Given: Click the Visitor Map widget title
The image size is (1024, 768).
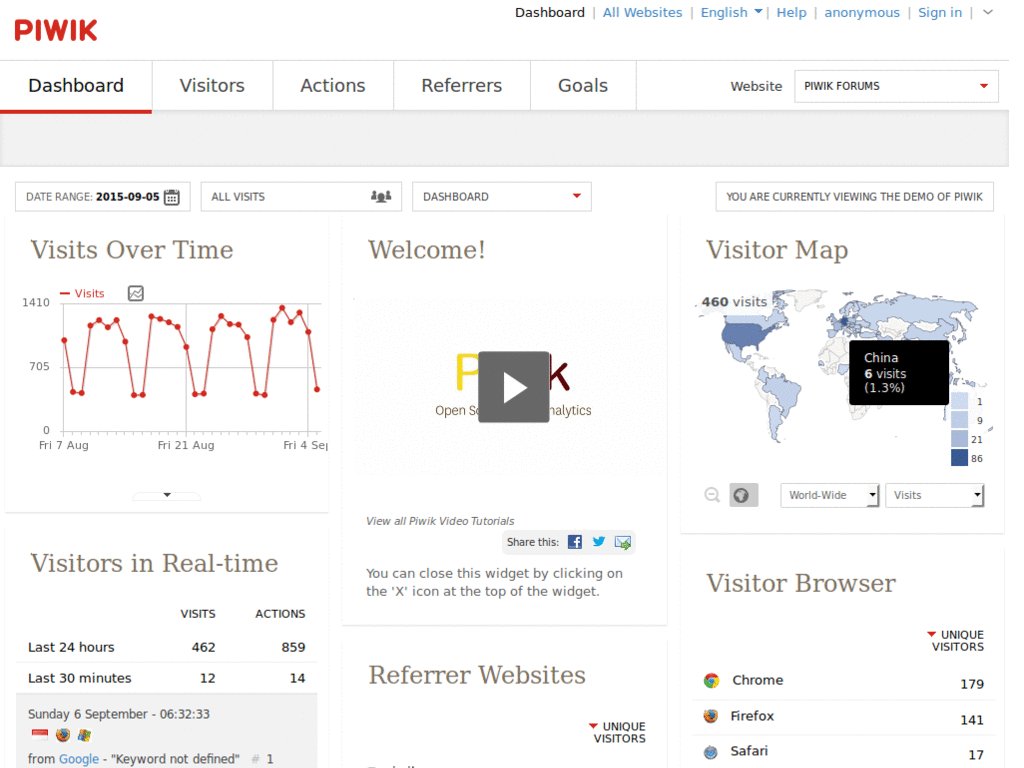Looking at the screenshot, I should point(777,250).
